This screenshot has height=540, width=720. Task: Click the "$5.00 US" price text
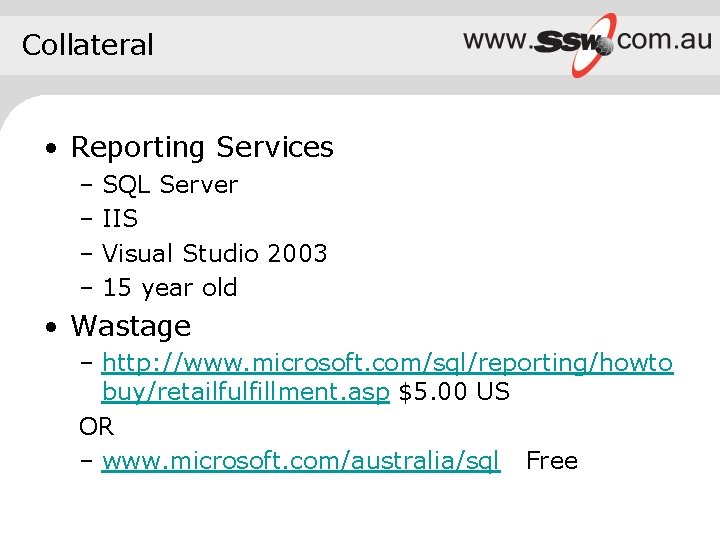[x=454, y=392]
